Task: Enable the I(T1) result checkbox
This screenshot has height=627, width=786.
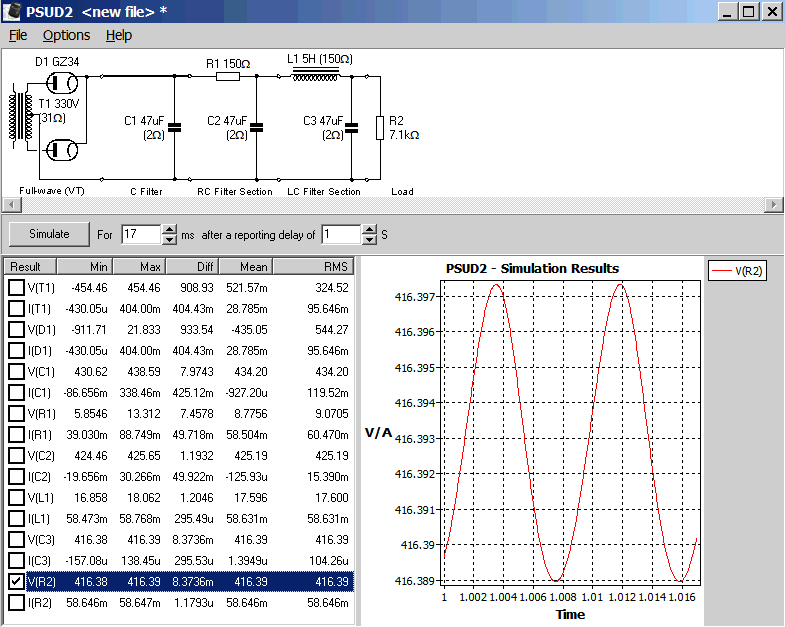Action: click(x=16, y=309)
